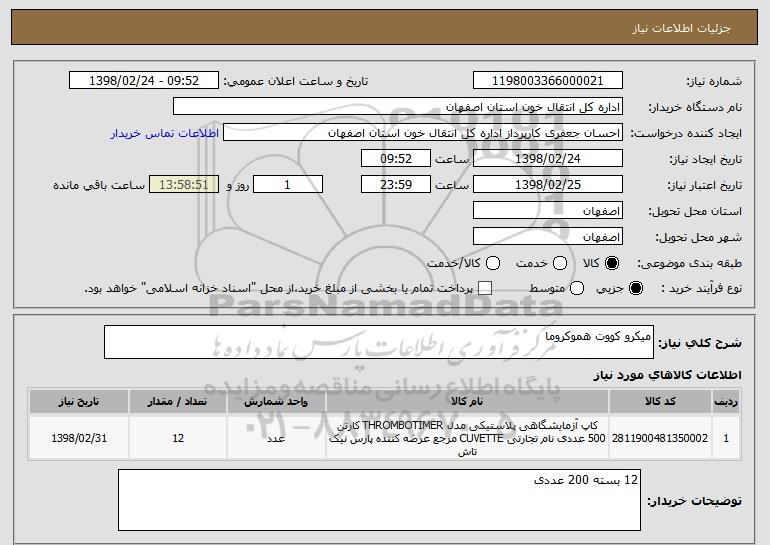
Task: Click the remaining days field showing 1
Action: [x=288, y=185]
